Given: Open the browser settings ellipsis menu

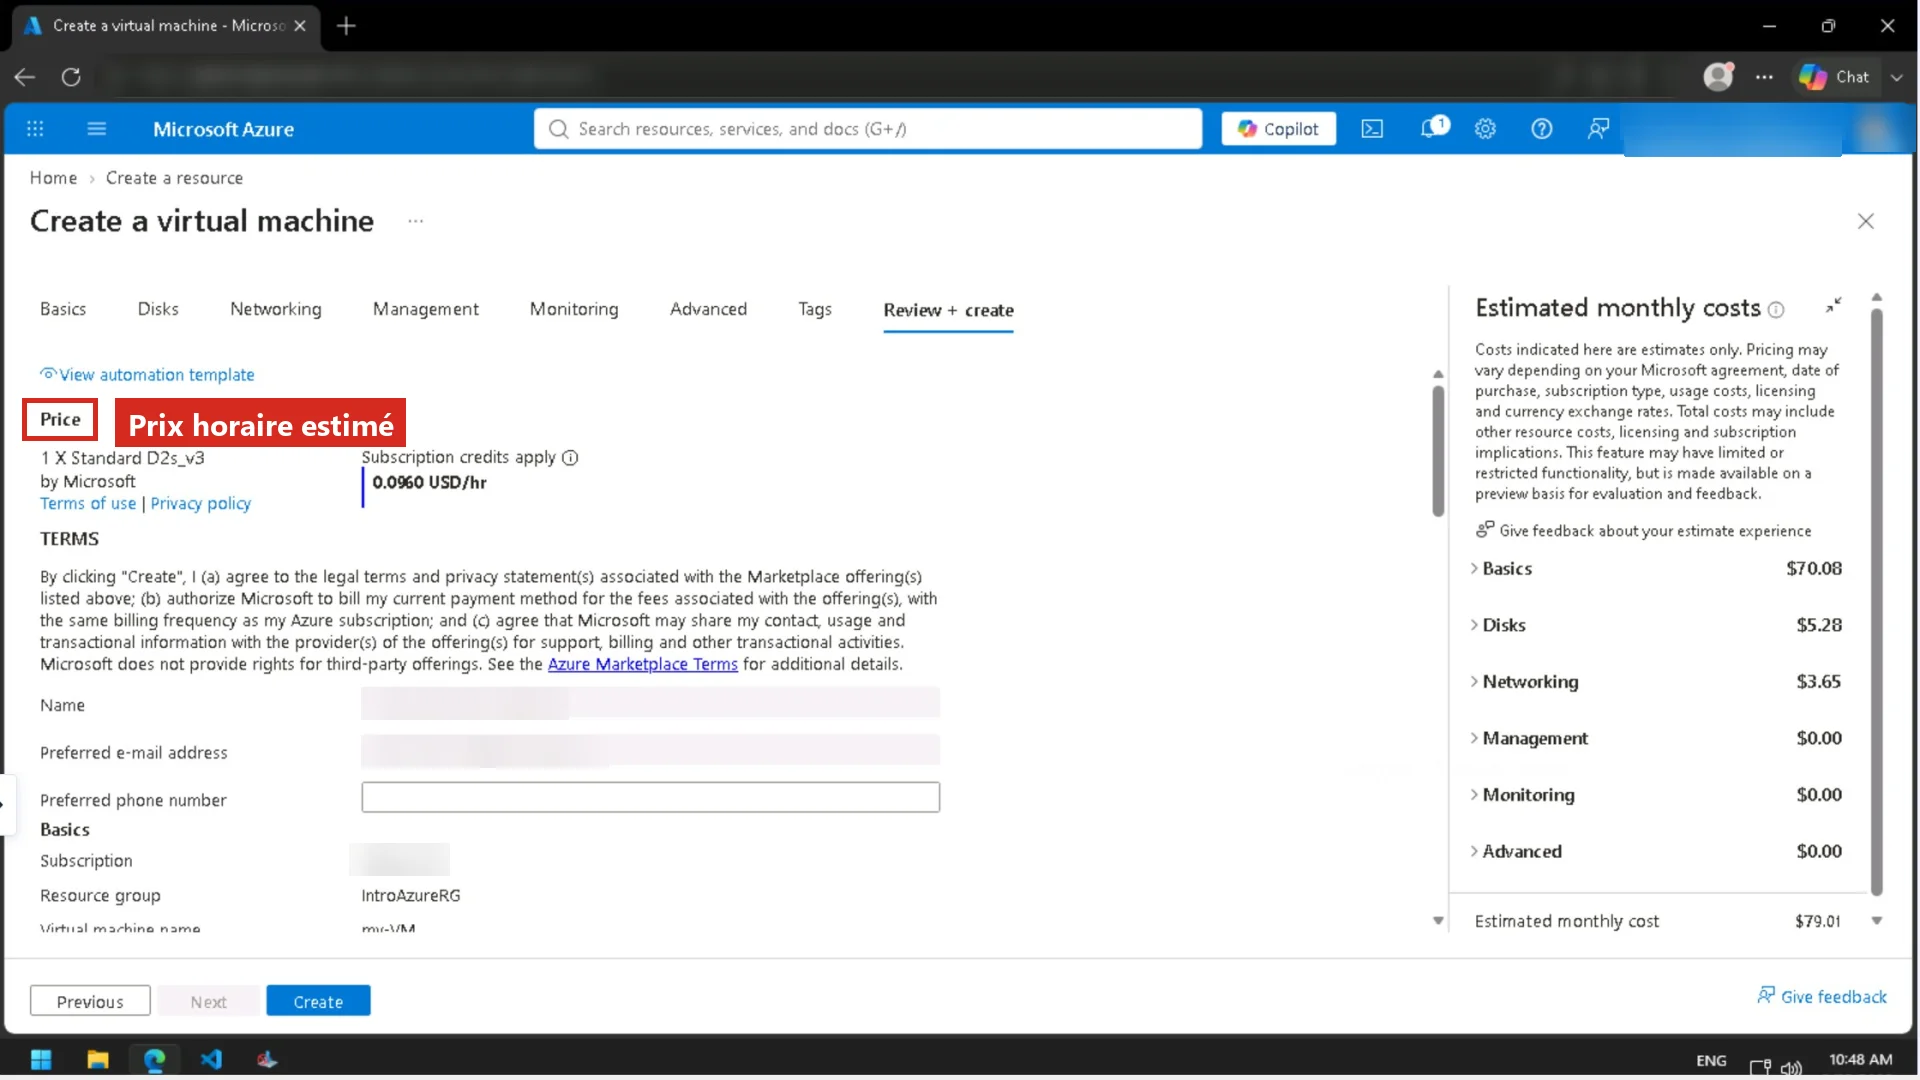Looking at the screenshot, I should tap(1764, 77).
